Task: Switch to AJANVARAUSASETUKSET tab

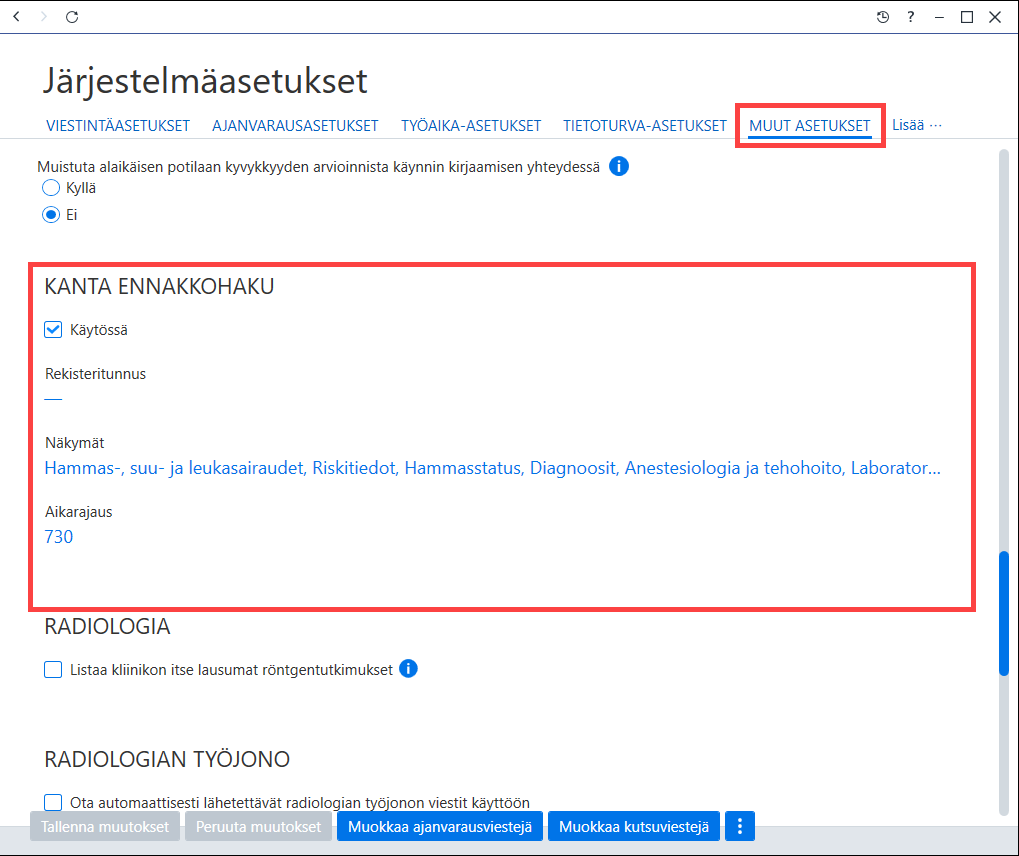Action: tap(295, 125)
